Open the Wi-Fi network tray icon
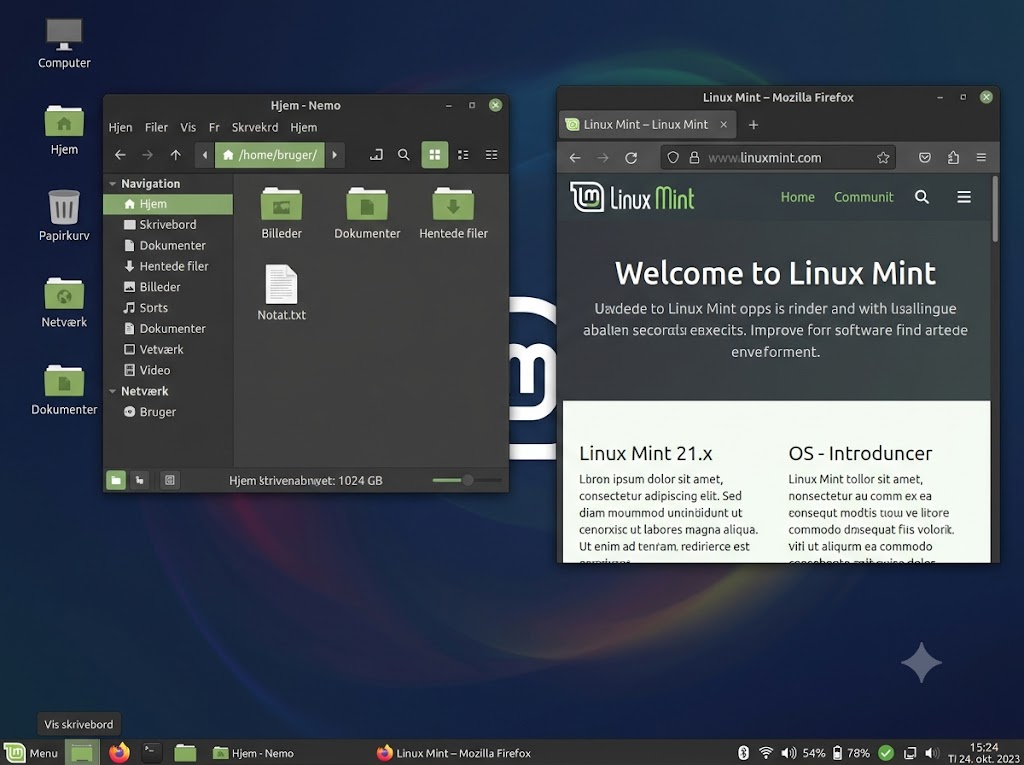The width and height of the screenshot is (1024, 765). click(765, 753)
